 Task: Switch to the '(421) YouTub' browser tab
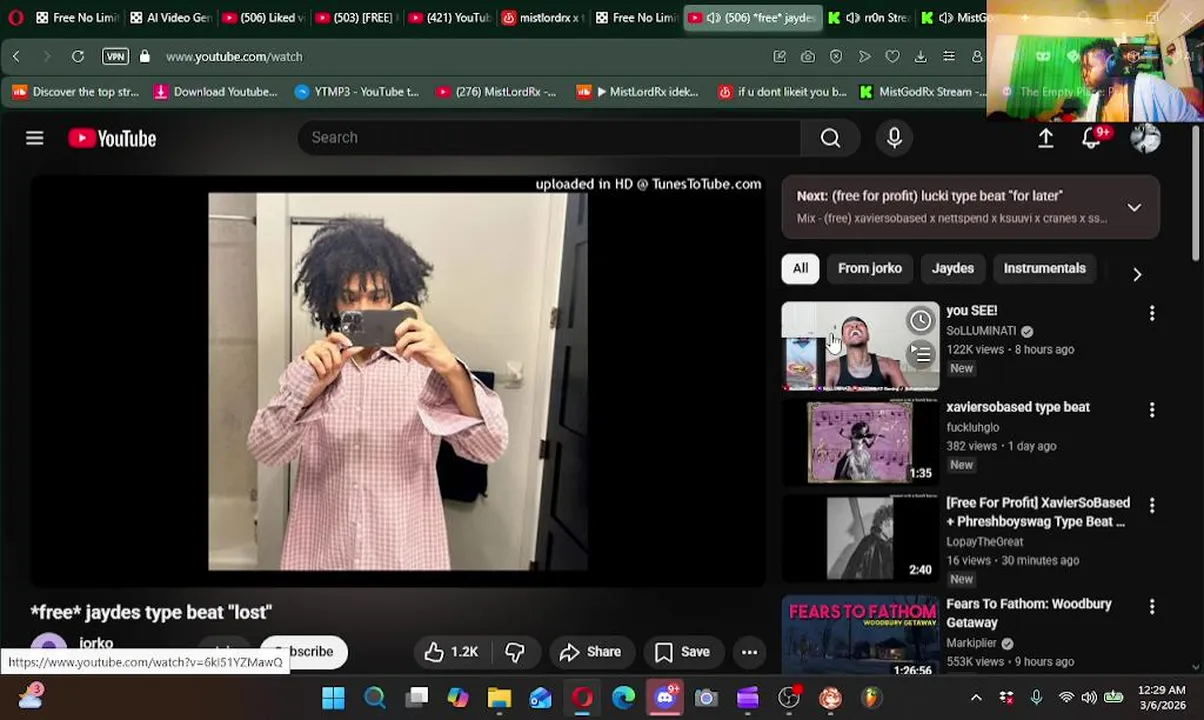(x=448, y=17)
